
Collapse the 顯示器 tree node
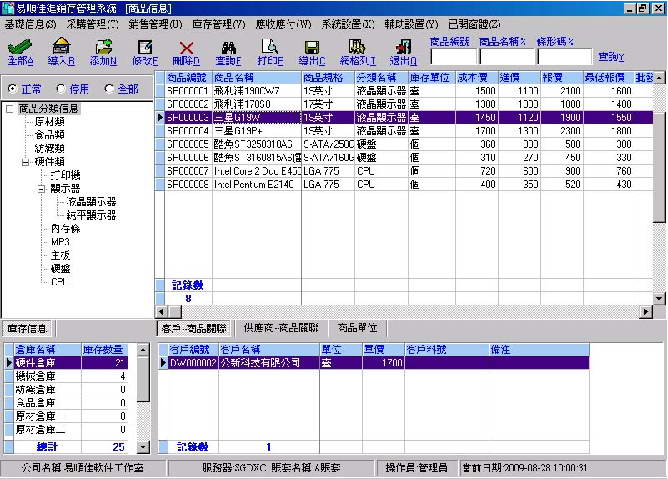point(42,189)
